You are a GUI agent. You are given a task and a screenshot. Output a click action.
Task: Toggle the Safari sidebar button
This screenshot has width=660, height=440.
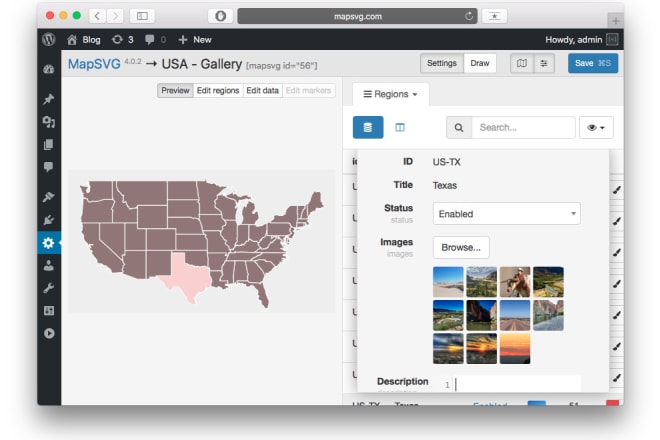tap(142, 16)
